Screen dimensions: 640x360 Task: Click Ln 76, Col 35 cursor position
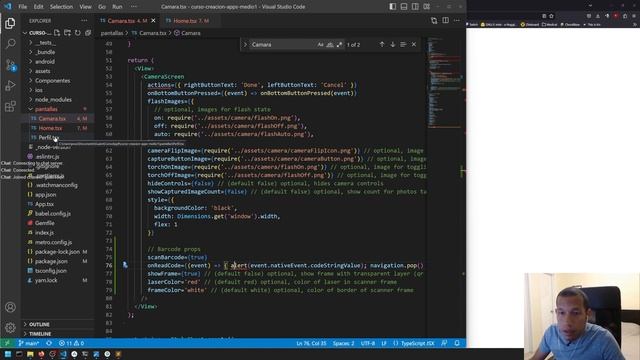tap(311, 343)
